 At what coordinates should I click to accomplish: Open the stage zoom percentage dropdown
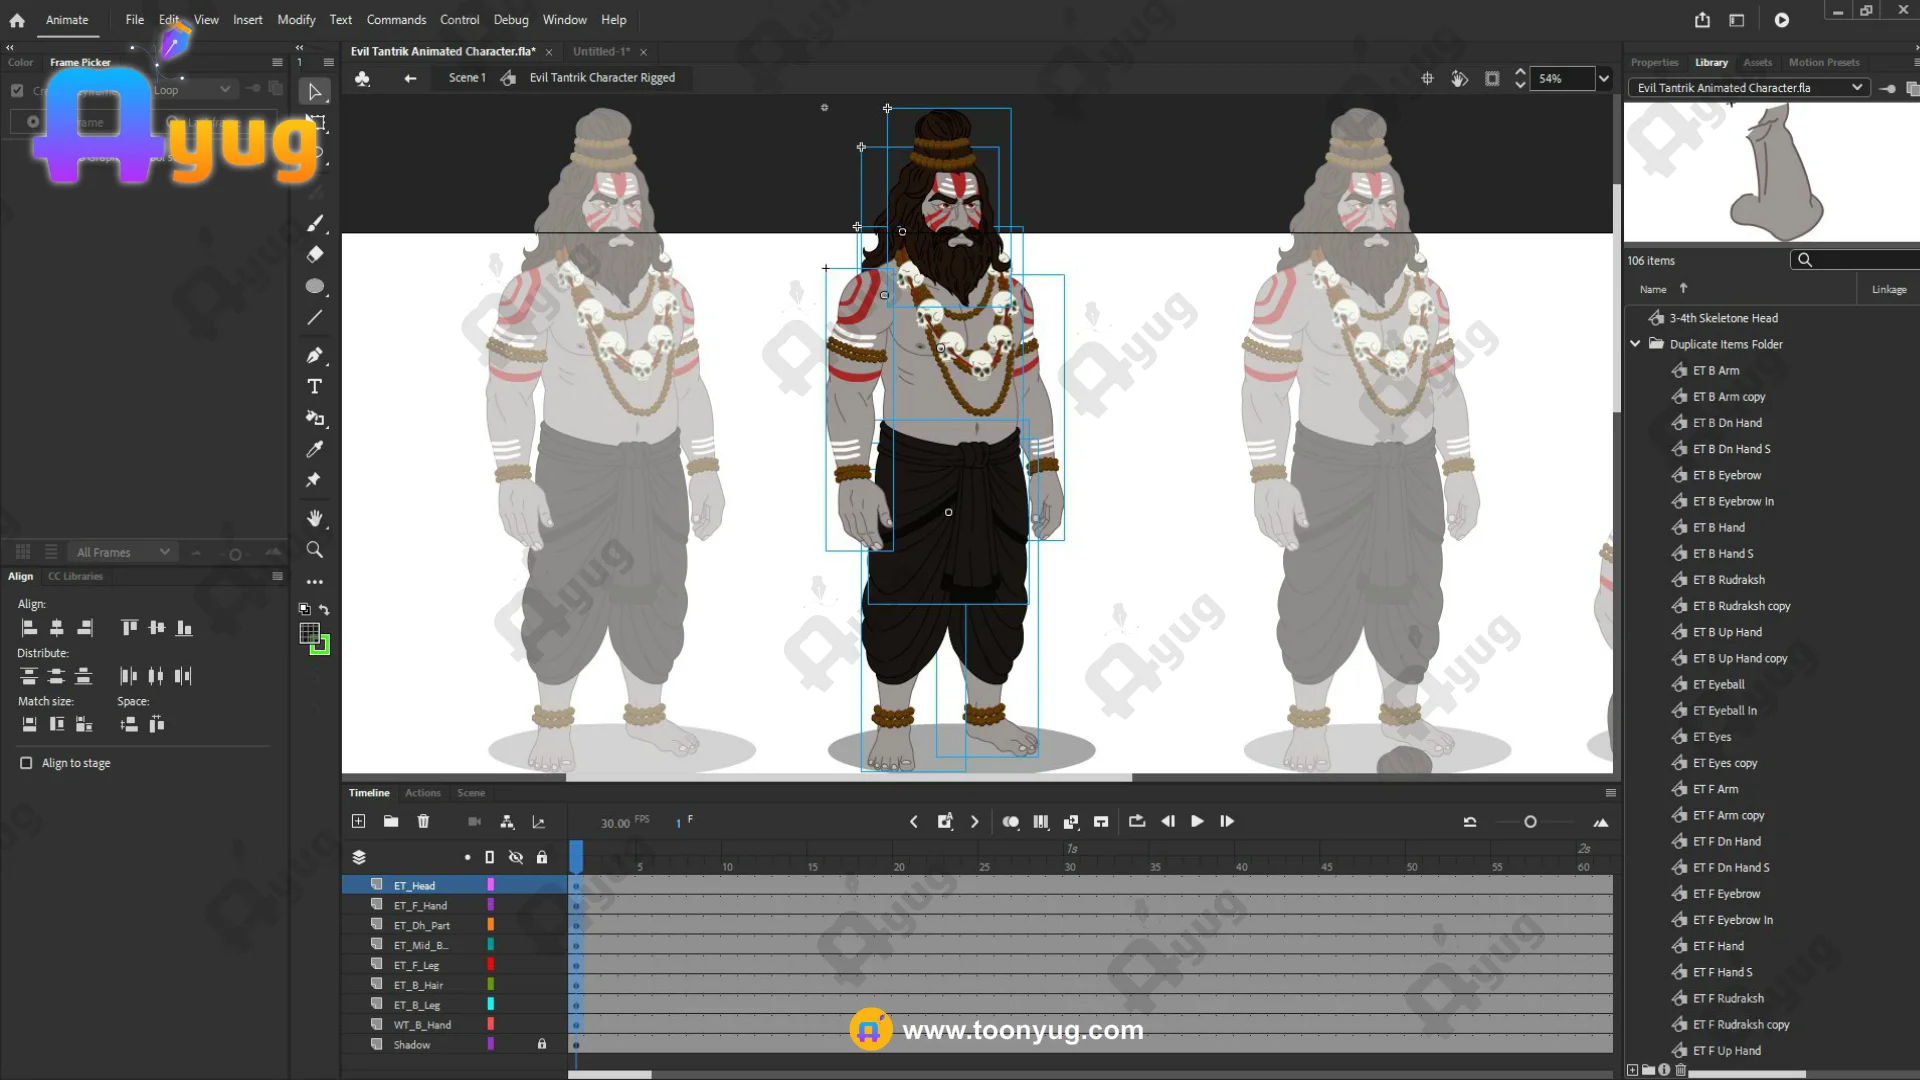1604,78
